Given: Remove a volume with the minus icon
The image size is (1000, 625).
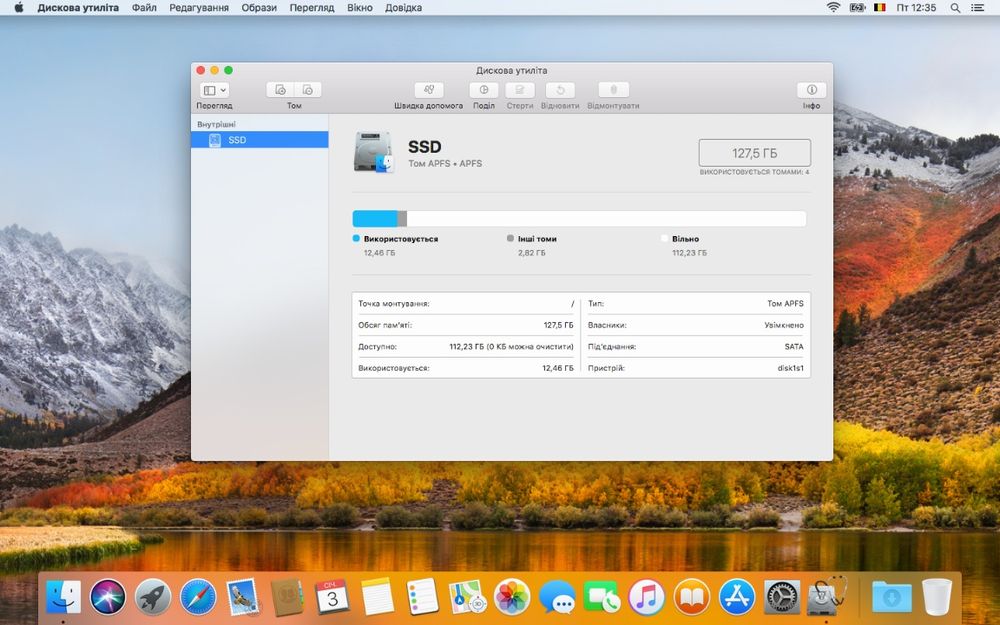Looking at the screenshot, I should [307, 90].
